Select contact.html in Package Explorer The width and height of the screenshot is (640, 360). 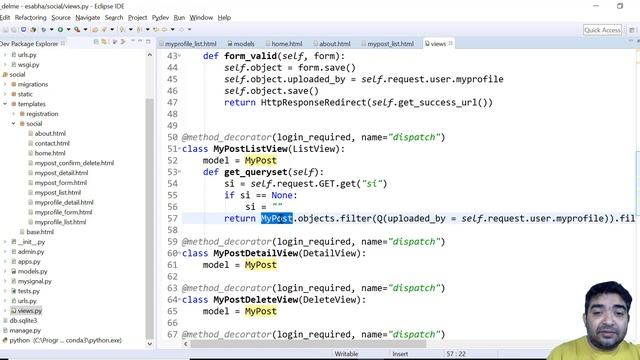(x=52, y=143)
